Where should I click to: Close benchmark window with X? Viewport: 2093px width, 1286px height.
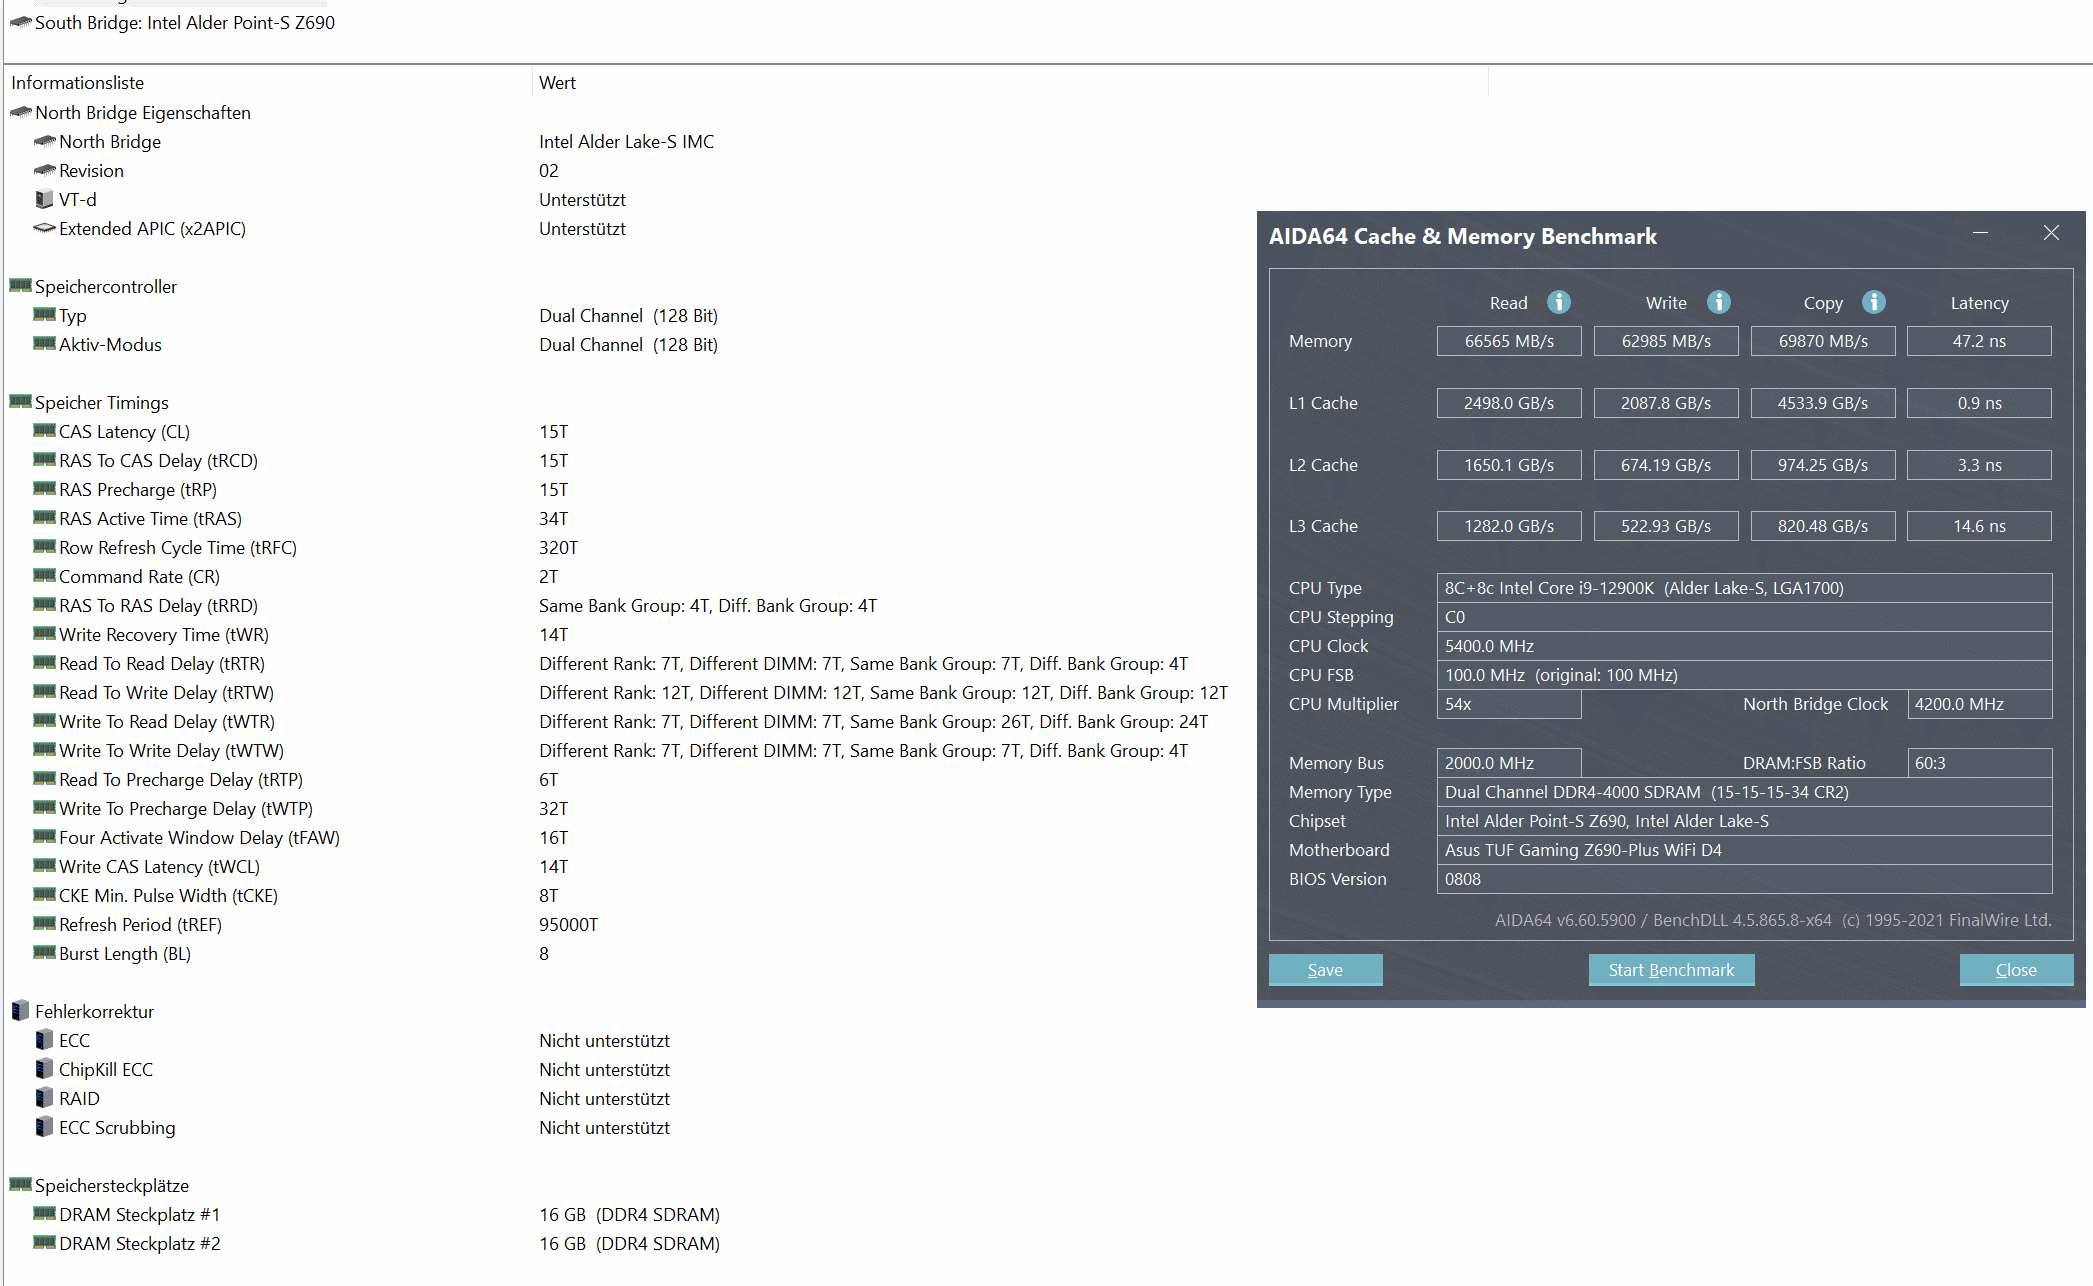(2051, 233)
